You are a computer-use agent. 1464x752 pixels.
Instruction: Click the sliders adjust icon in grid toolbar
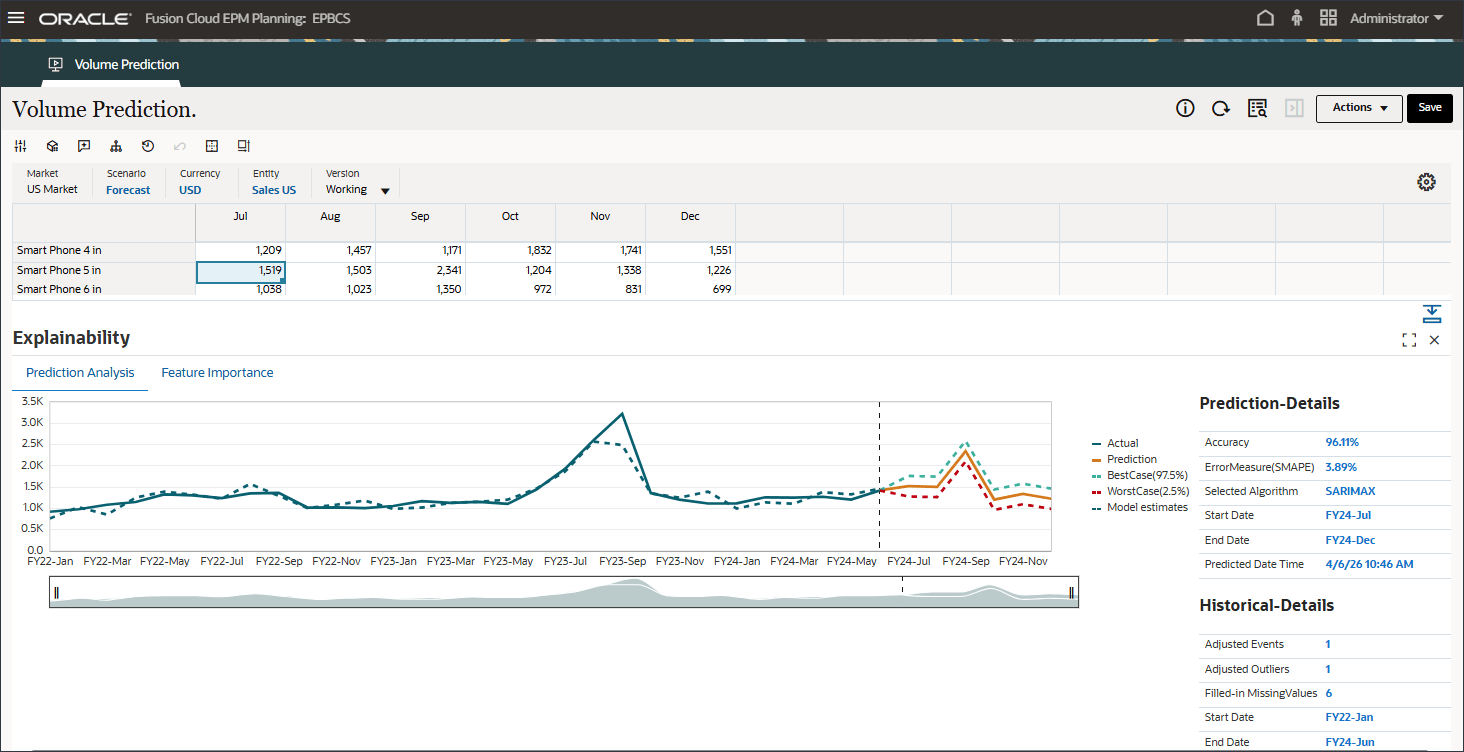coord(21,146)
